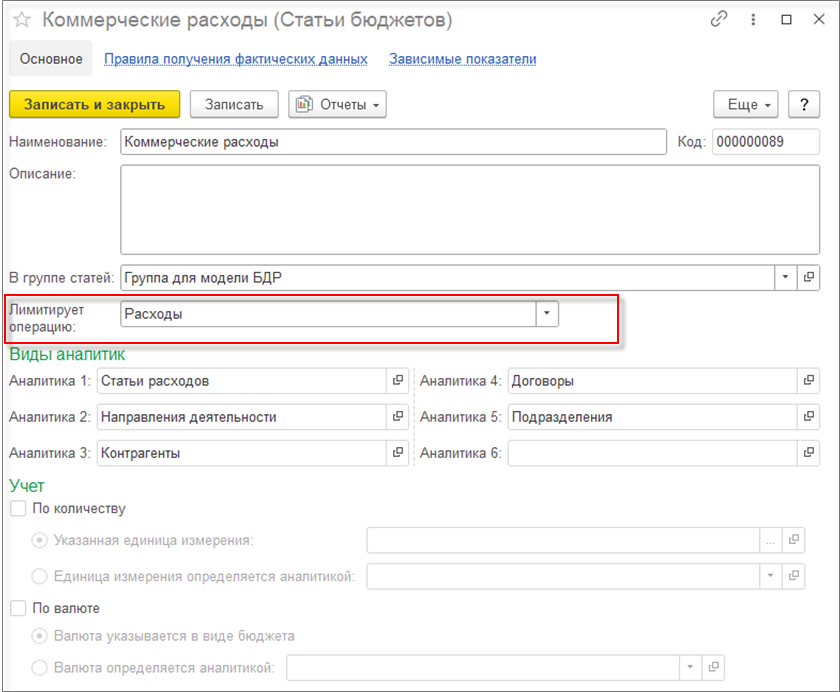The image size is (840, 692).
Task: Click the open icon for Аналитика 4
Action: [x=807, y=380]
